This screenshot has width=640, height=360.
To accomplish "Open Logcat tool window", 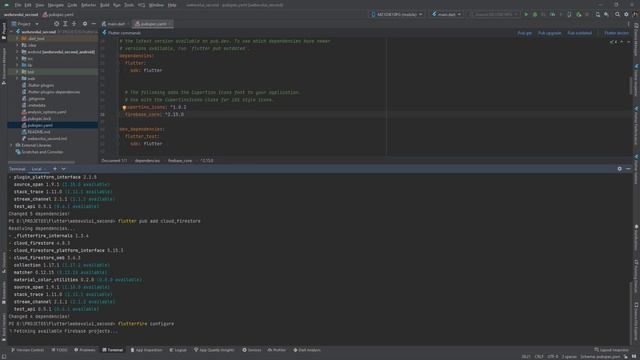I will [x=178, y=350].
